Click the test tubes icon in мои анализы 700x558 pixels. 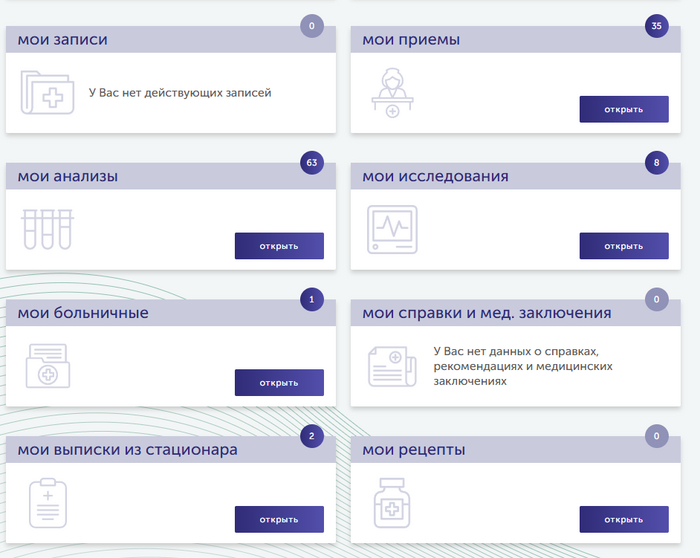pos(47,229)
